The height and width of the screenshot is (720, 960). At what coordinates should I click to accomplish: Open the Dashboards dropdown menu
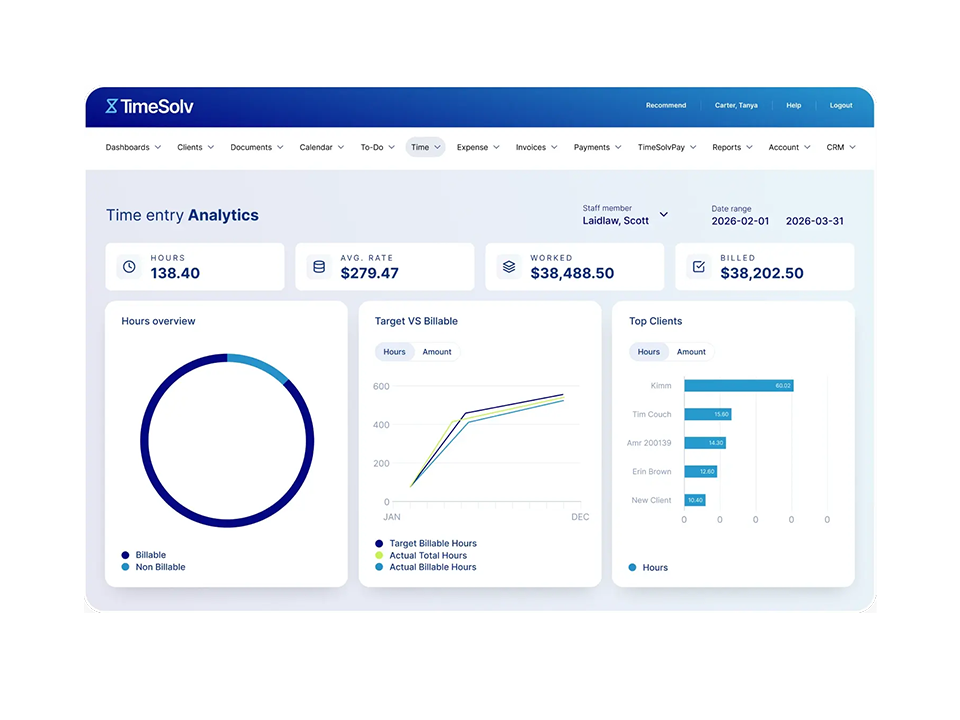(133, 147)
